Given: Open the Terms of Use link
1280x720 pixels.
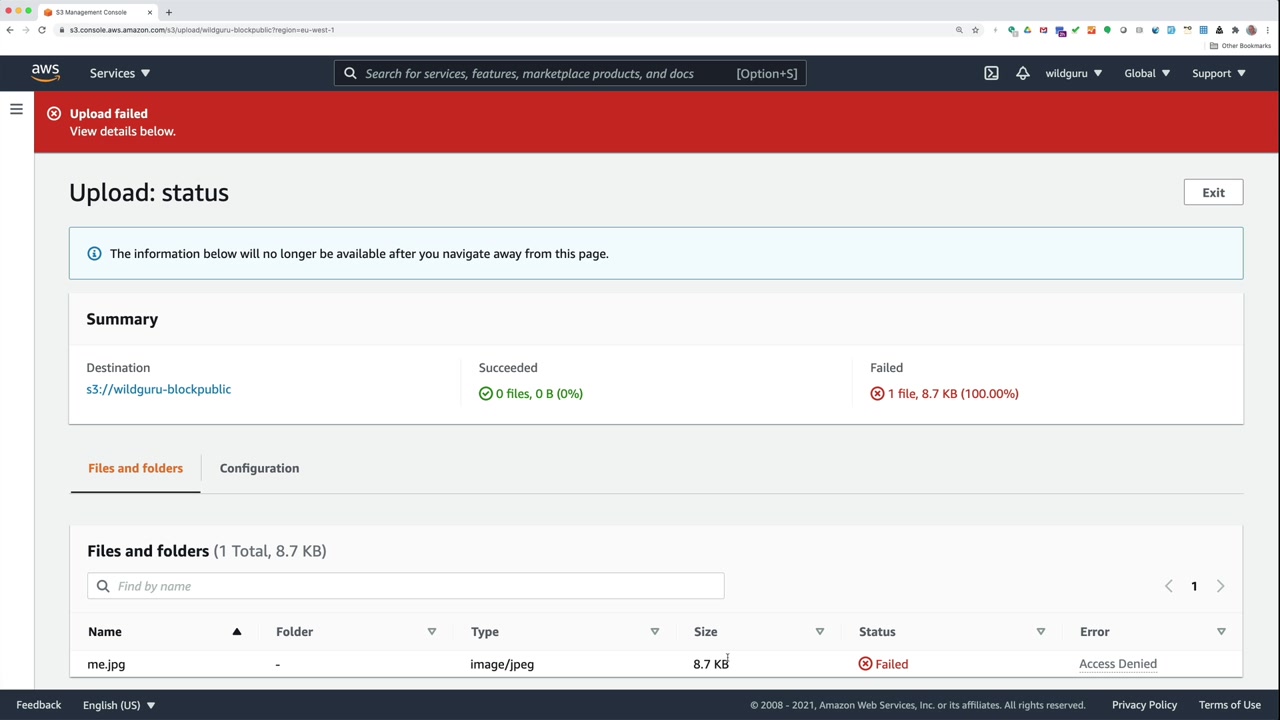Looking at the screenshot, I should [x=1229, y=705].
